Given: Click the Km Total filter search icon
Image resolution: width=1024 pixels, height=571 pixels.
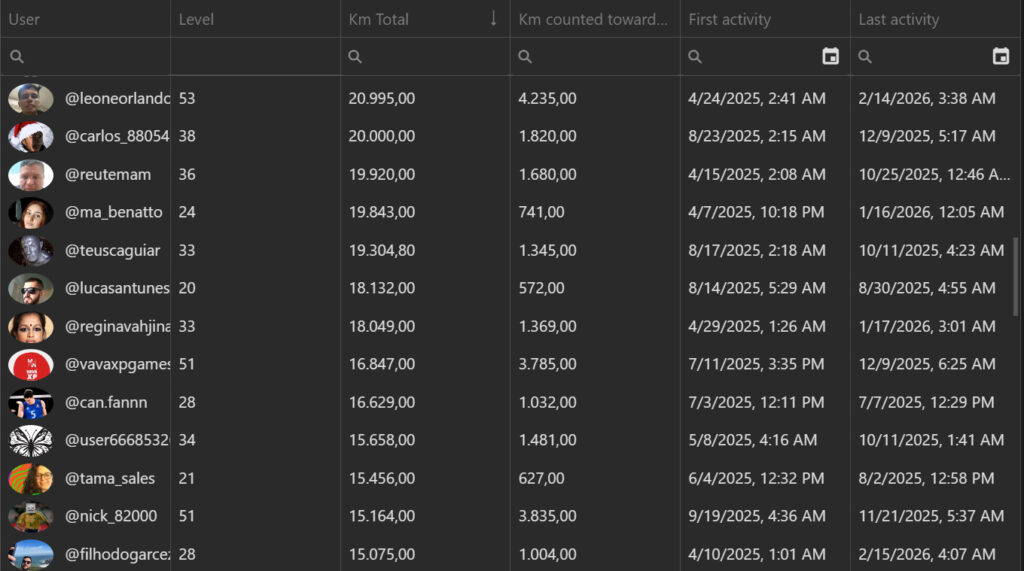Looking at the screenshot, I should click(355, 57).
